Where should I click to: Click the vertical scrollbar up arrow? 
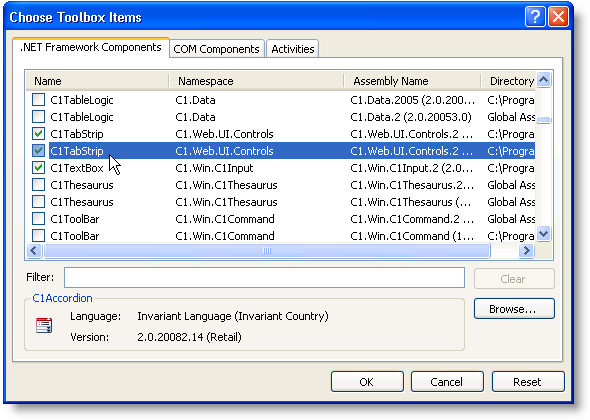point(544,79)
